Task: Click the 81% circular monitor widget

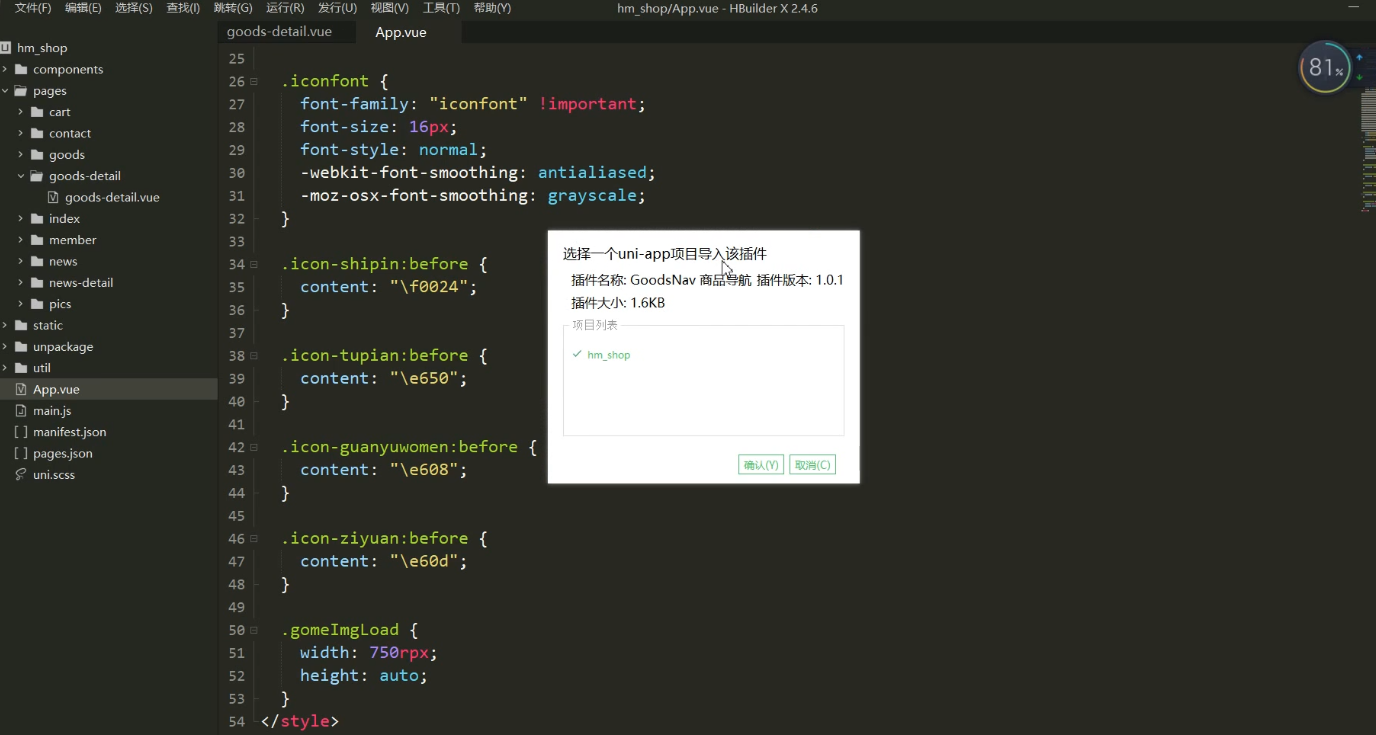Action: (x=1325, y=67)
